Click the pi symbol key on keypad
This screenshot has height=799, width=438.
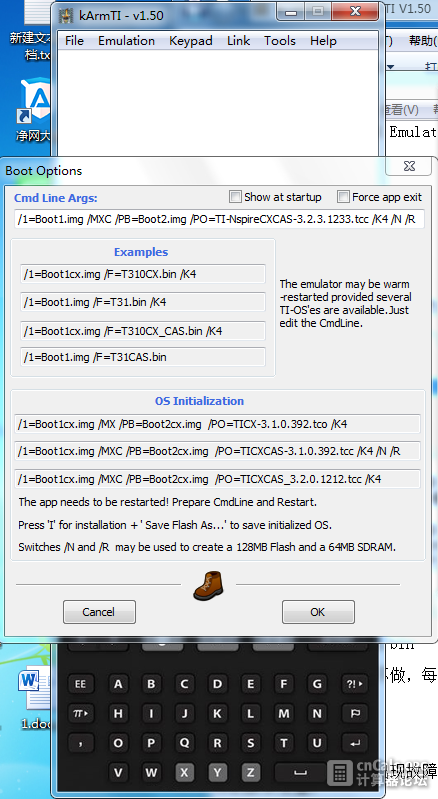point(80,713)
